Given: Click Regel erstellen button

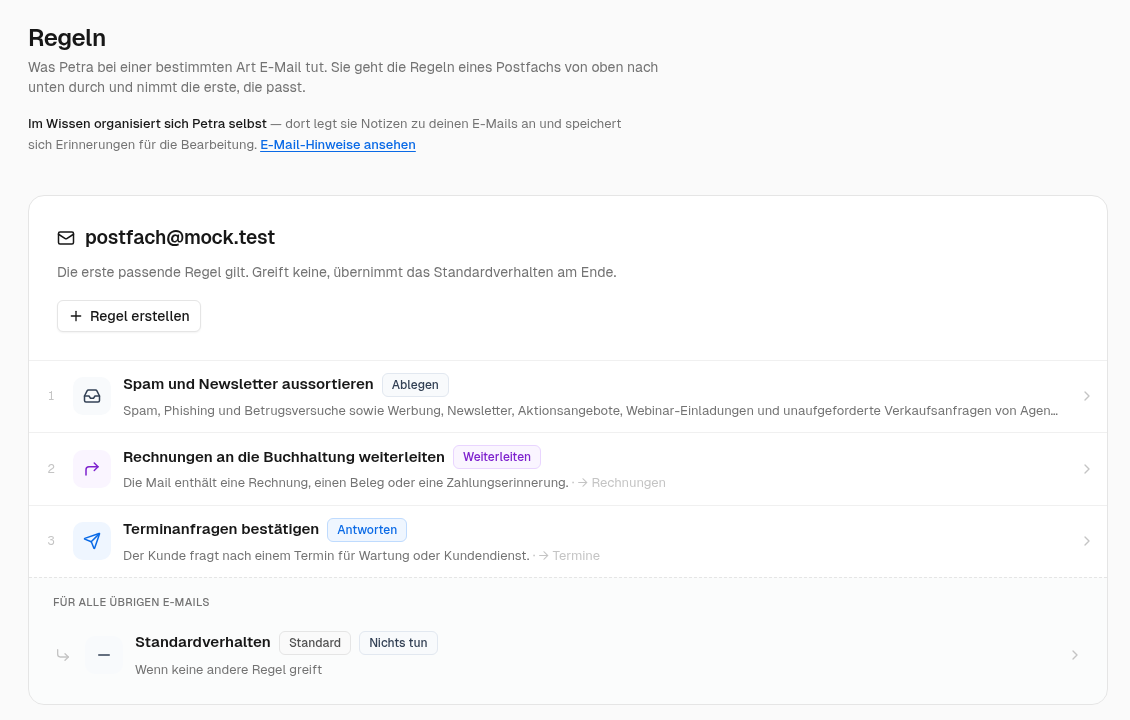Looking at the screenshot, I should (129, 316).
